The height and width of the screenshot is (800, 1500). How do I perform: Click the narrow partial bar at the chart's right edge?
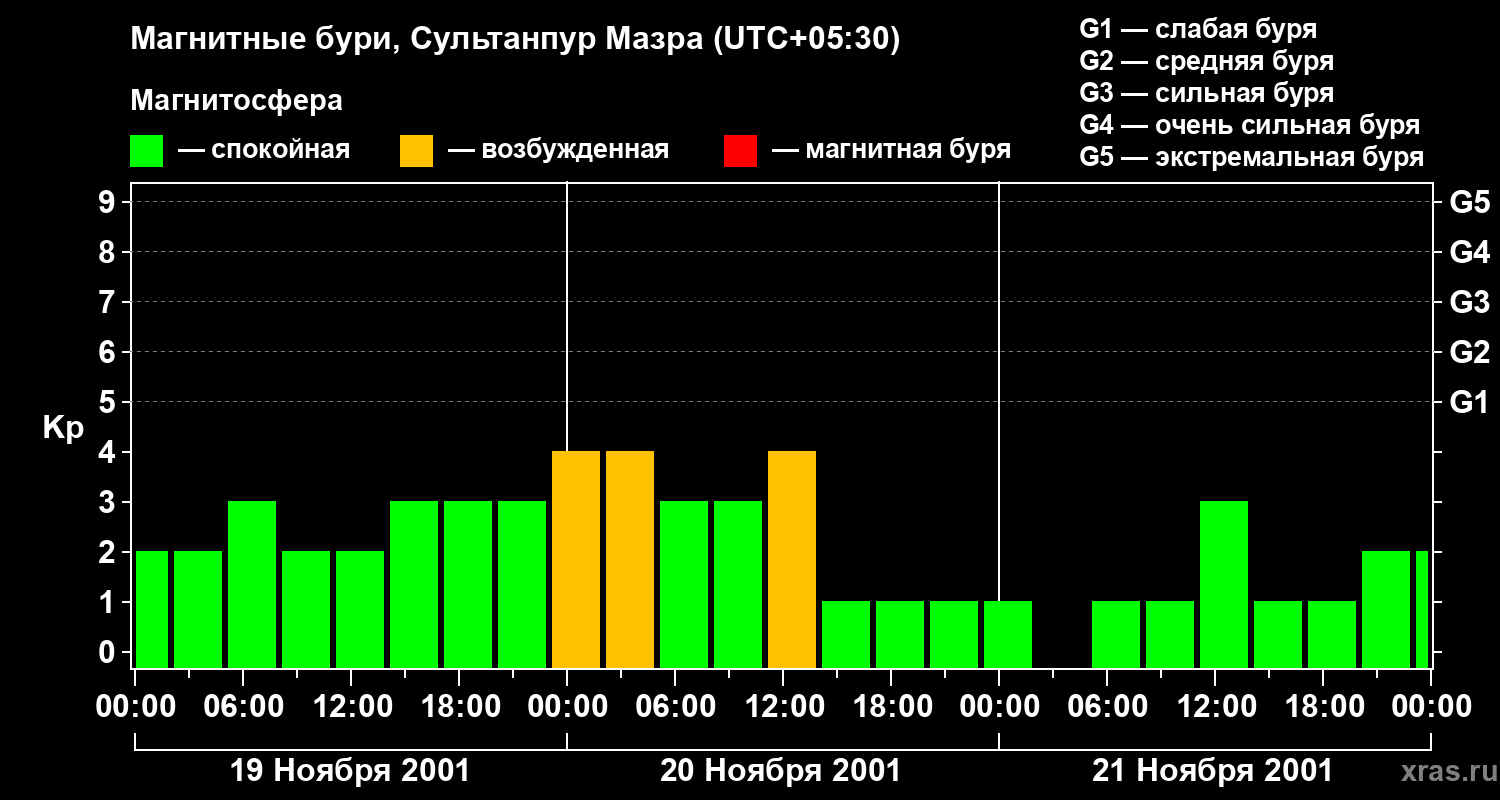pyautogui.click(x=1422, y=609)
